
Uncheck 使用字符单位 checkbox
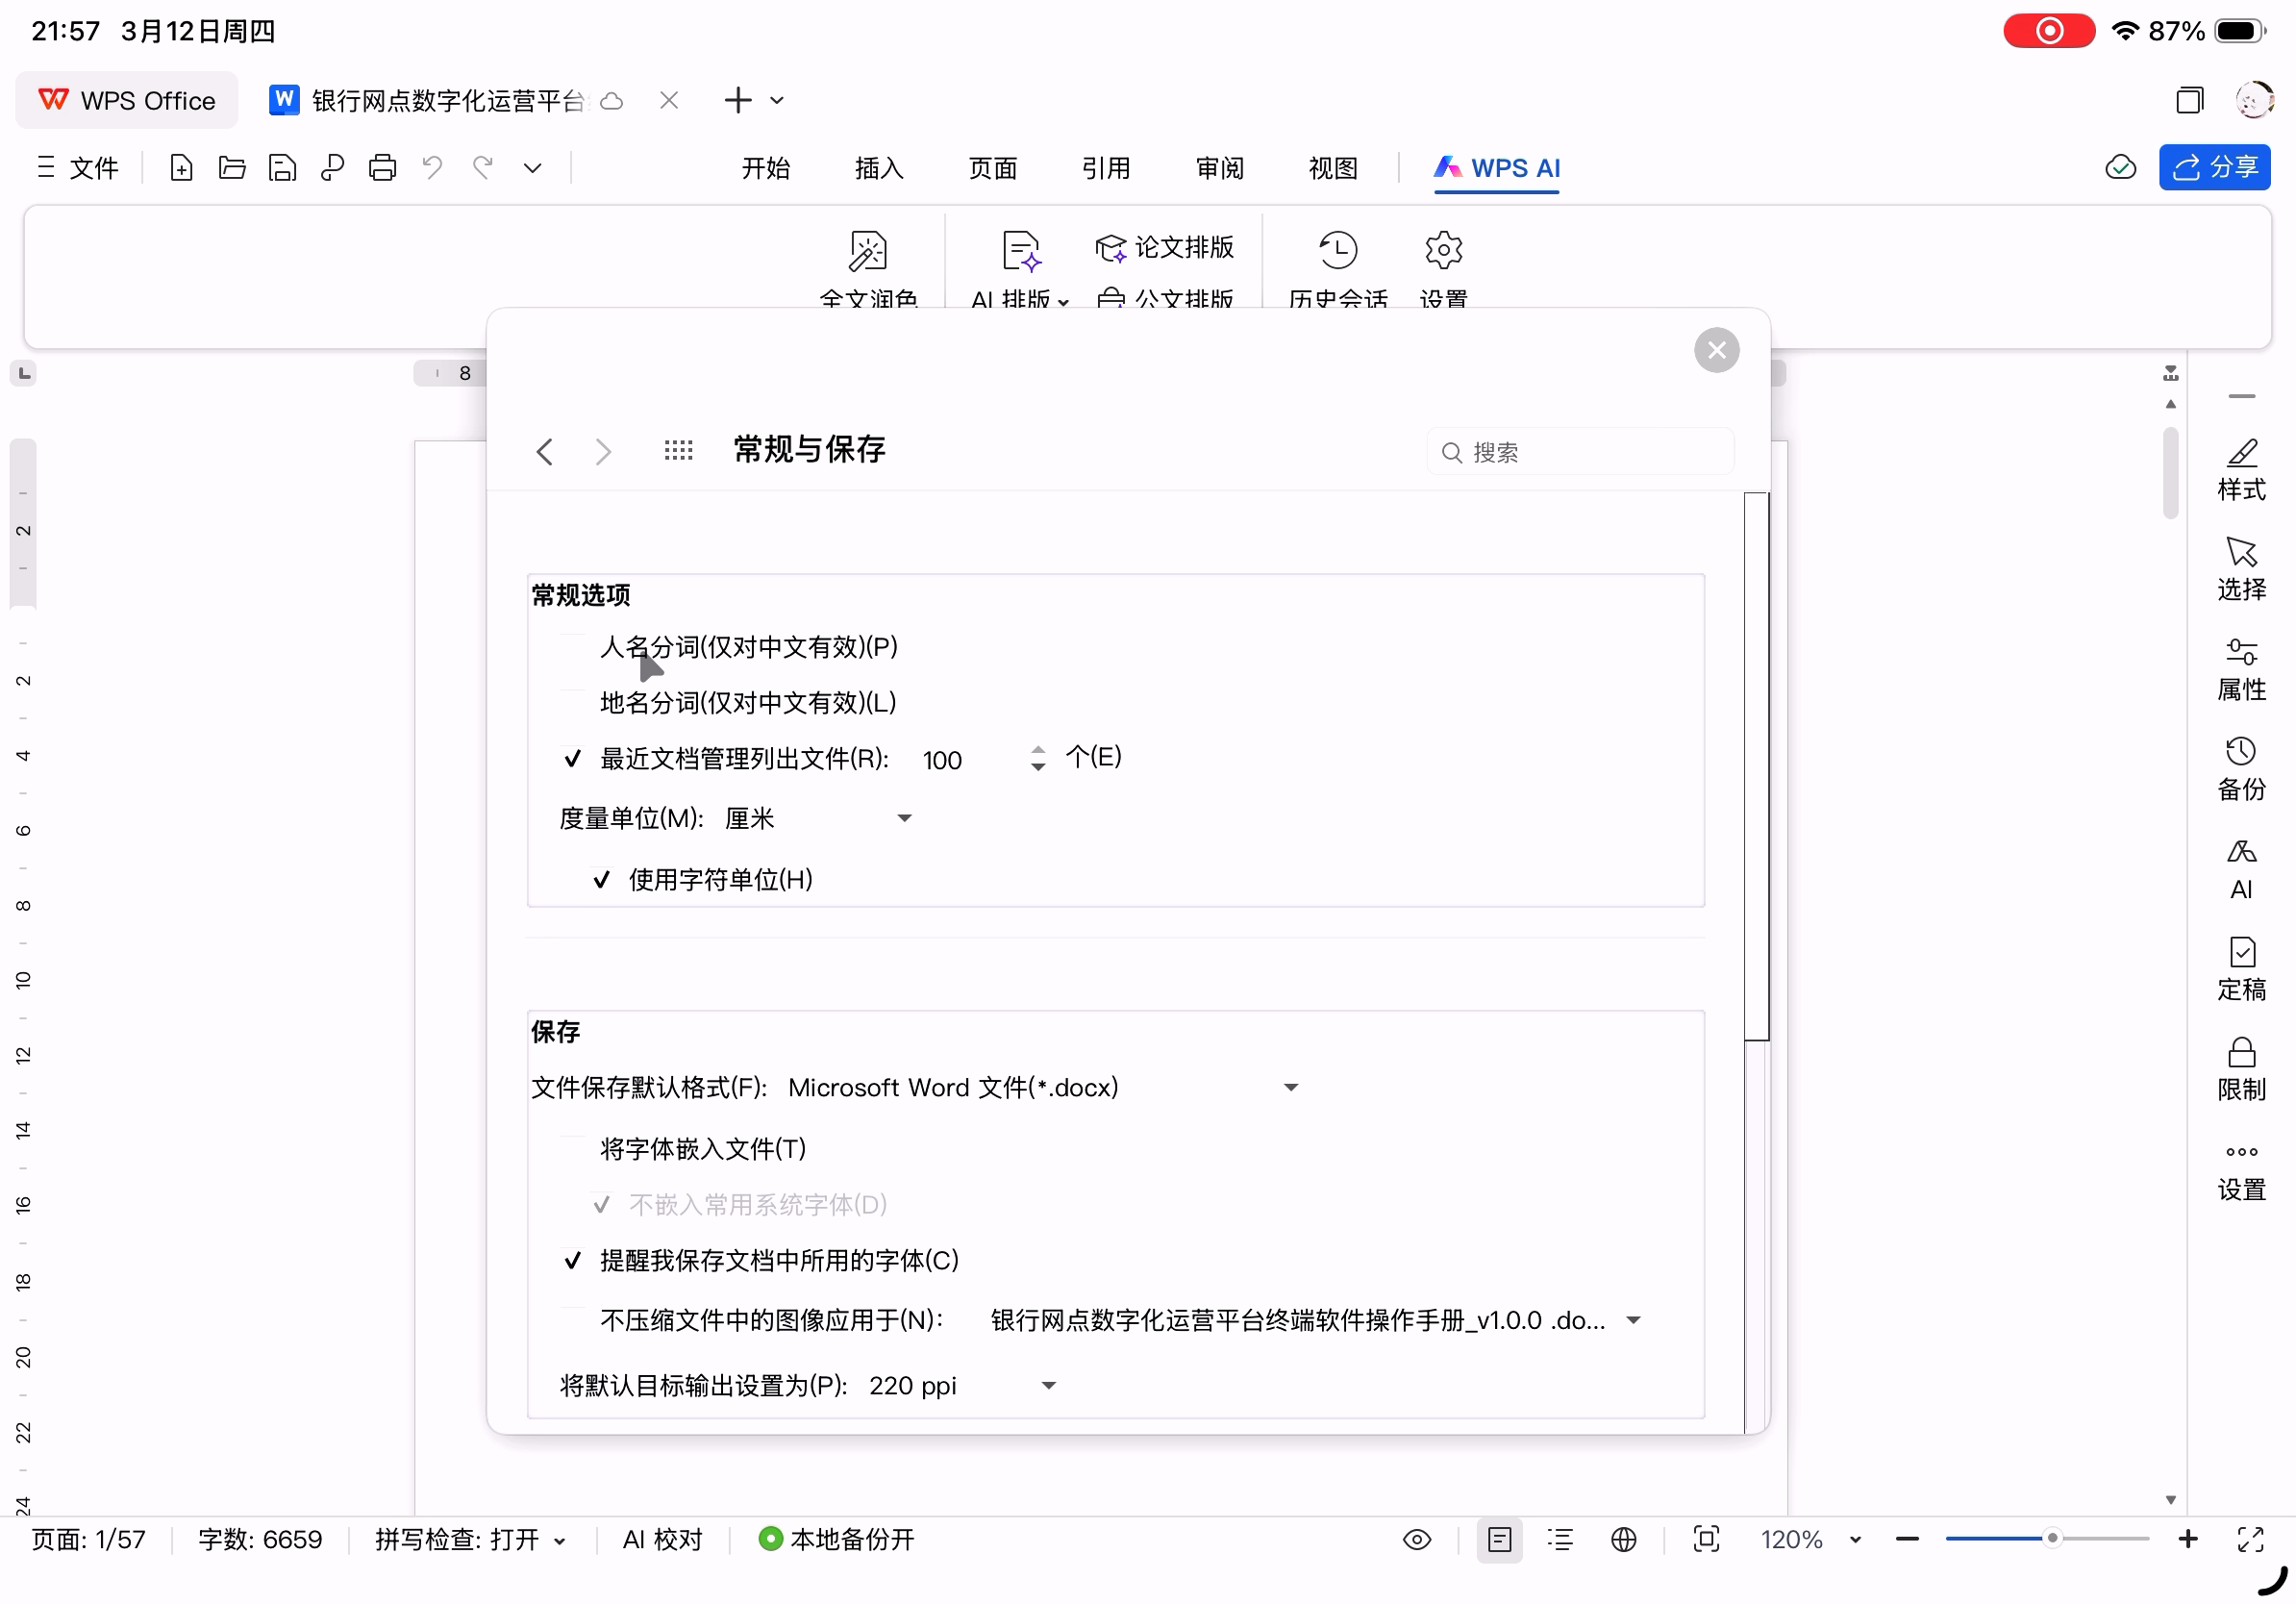click(x=601, y=880)
